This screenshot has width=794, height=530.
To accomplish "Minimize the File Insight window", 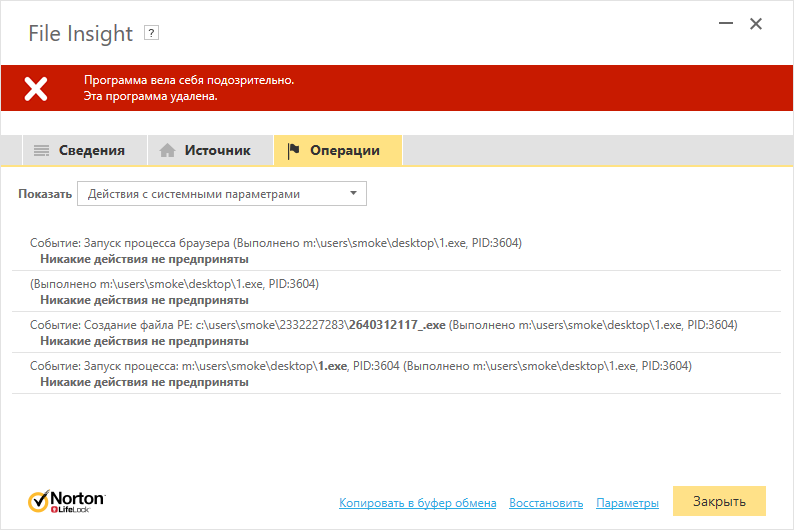I will 726,23.
